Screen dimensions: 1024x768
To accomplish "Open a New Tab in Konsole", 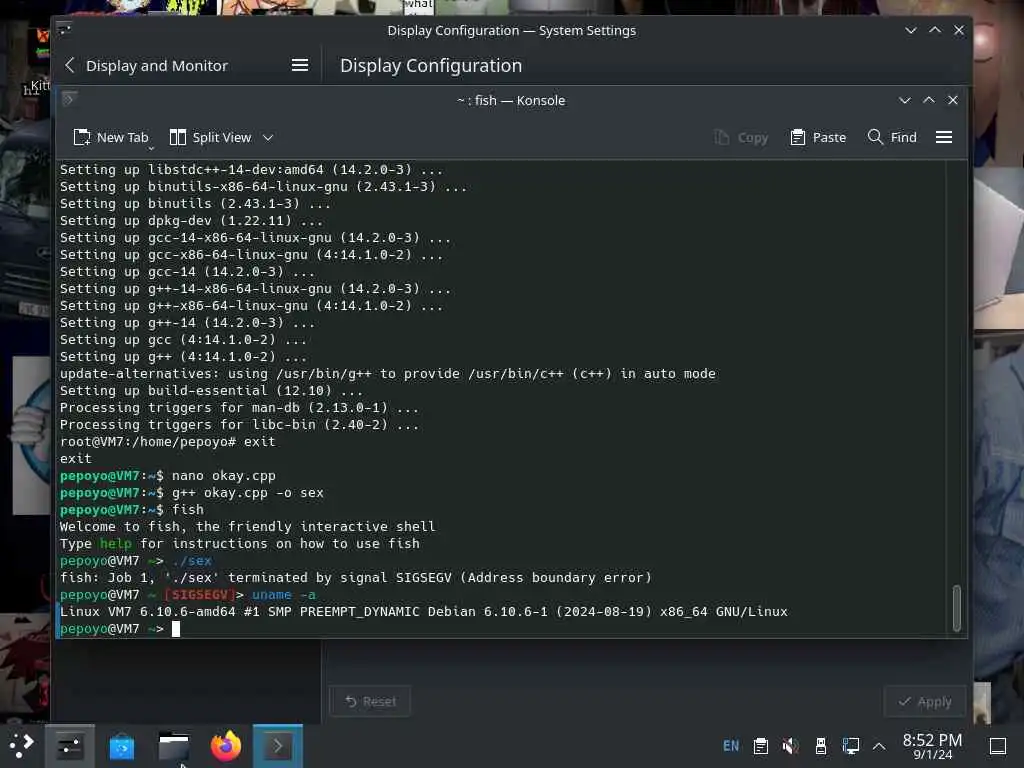I will (111, 137).
